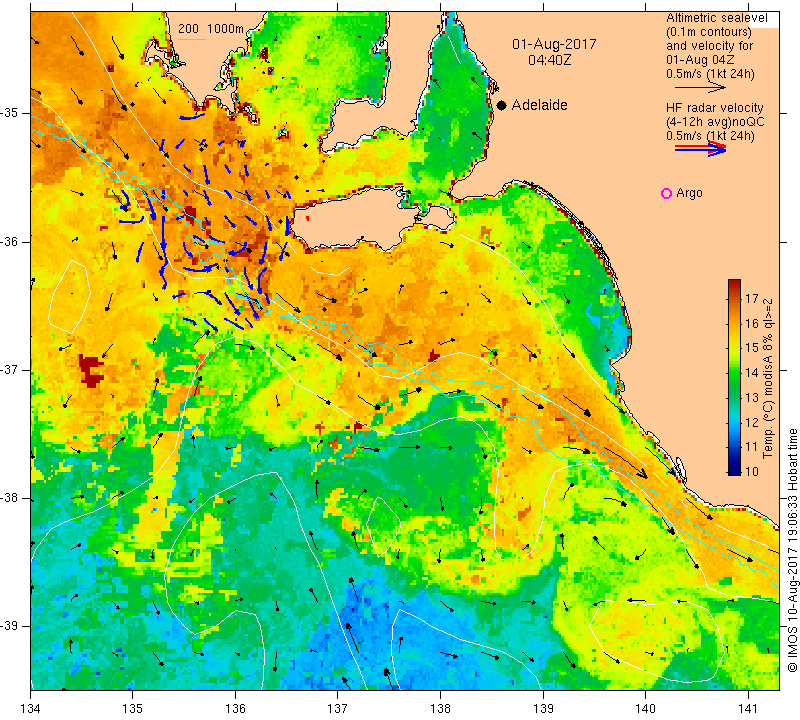Viewport: 800px width, 720px height.
Task: Click the Argo legend label
Action: tap(689, 193)
